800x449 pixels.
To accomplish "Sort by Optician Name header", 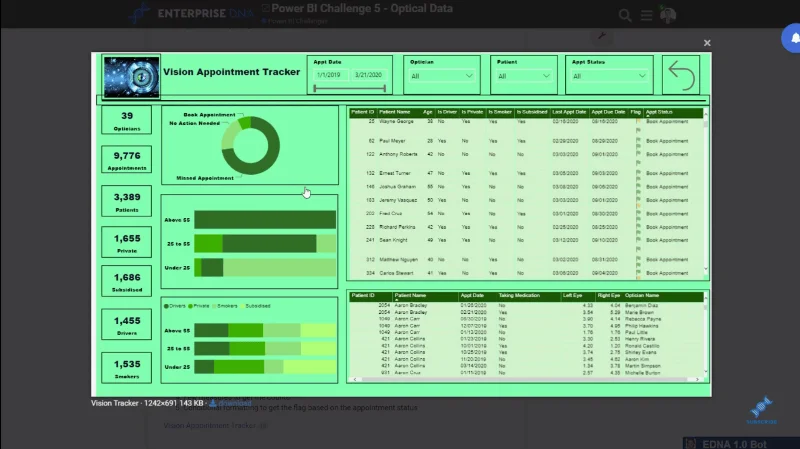I will (642, 295).
